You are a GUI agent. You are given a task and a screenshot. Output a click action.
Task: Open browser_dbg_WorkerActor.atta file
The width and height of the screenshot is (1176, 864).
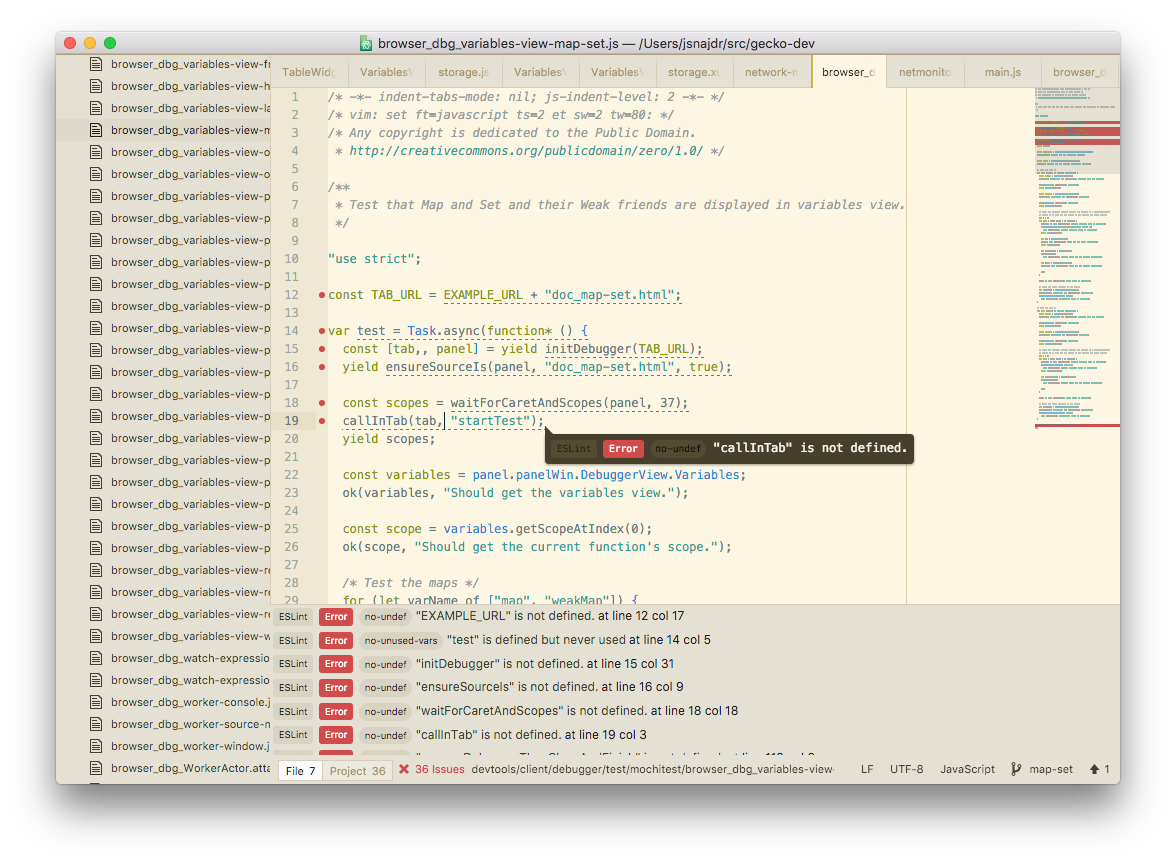(x=190, y=768)
